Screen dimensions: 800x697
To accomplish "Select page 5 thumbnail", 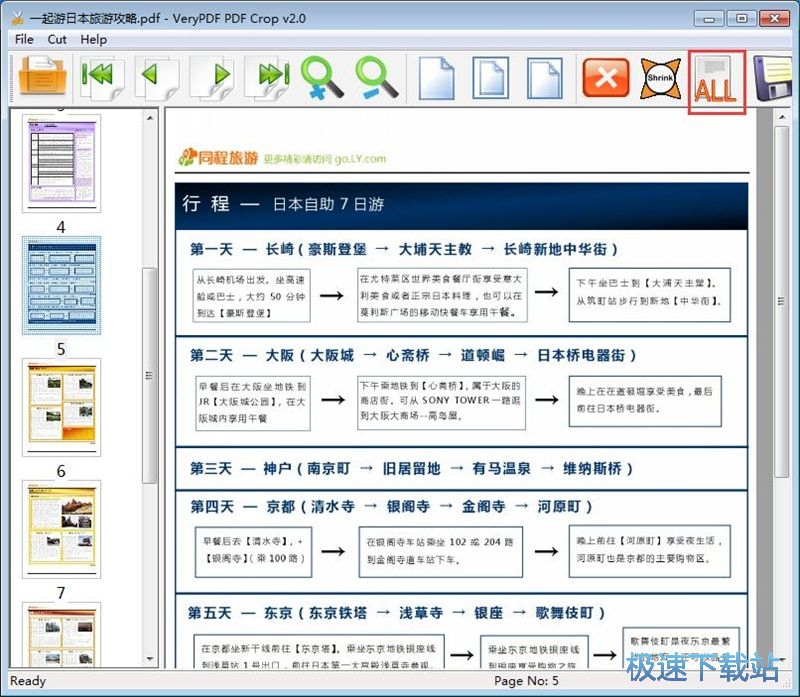I will point(61,285).
